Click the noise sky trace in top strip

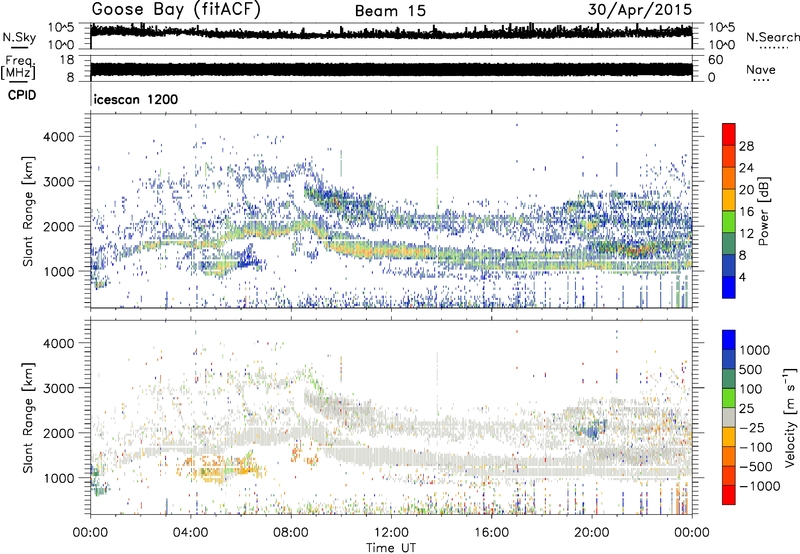[391, 32]
